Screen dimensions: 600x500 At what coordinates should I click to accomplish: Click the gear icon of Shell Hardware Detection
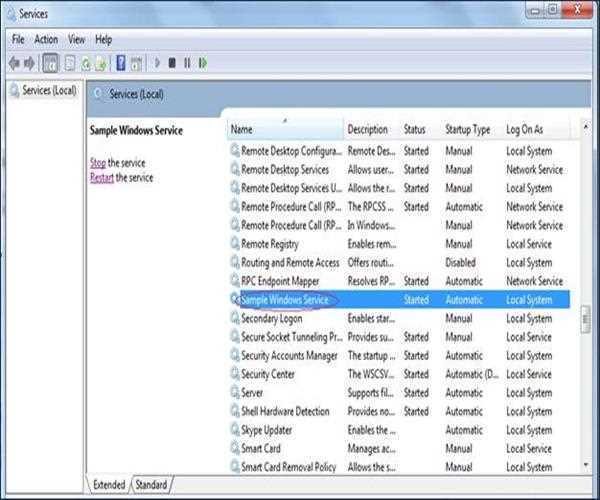tap(235, 411)
